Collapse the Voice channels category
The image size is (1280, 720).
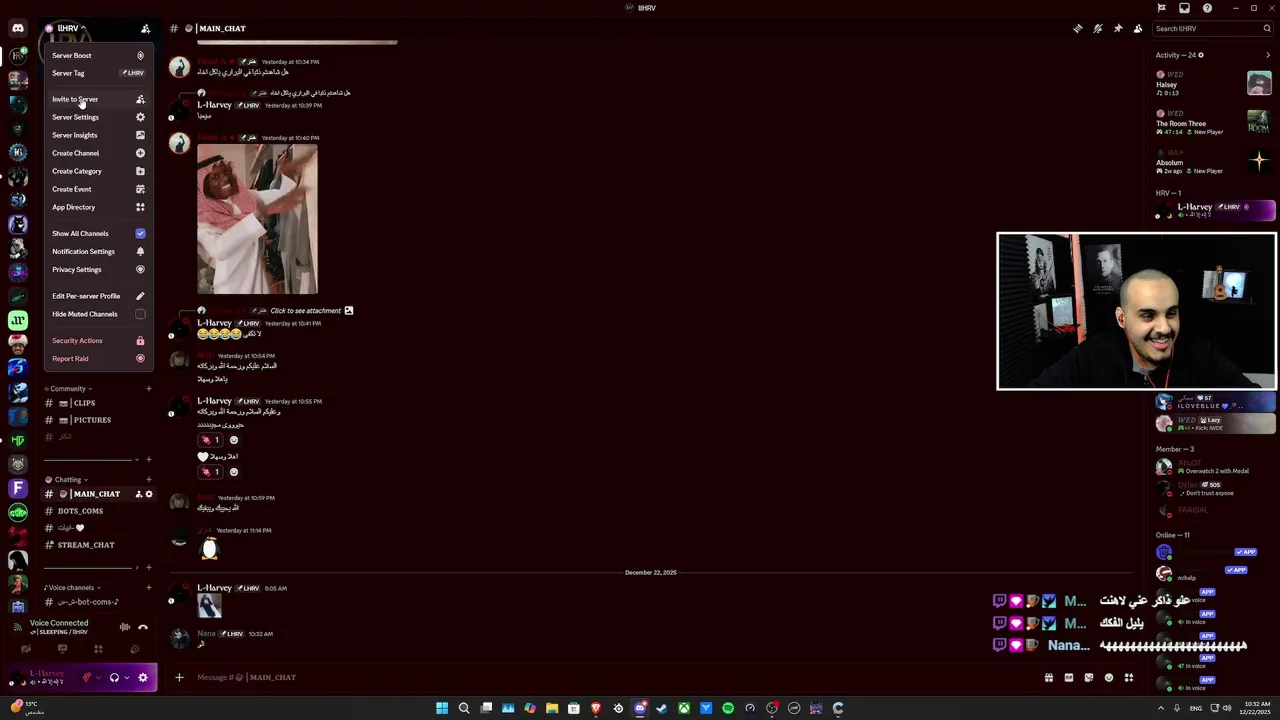pyautogui.click(x=72, y=587)
